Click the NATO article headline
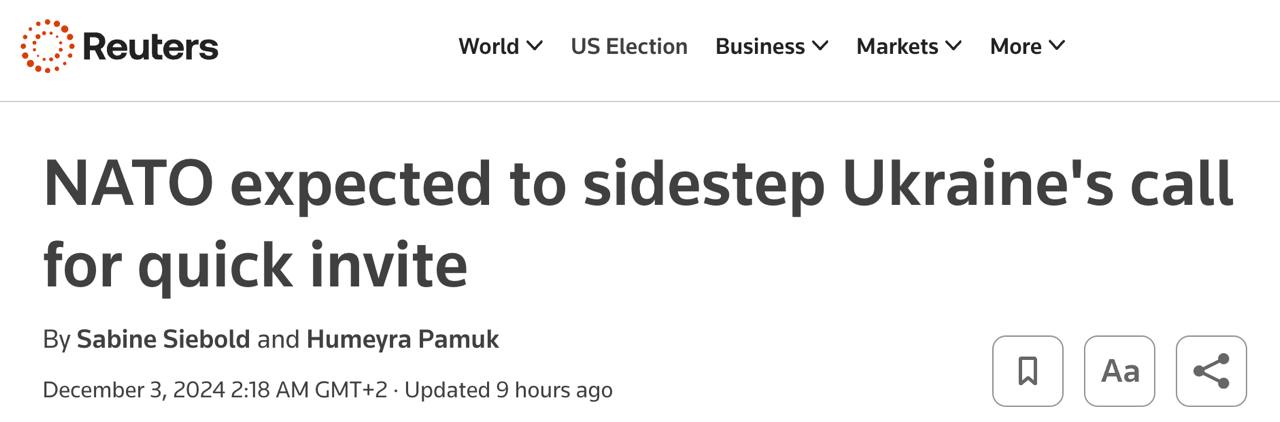 point(638,225)
